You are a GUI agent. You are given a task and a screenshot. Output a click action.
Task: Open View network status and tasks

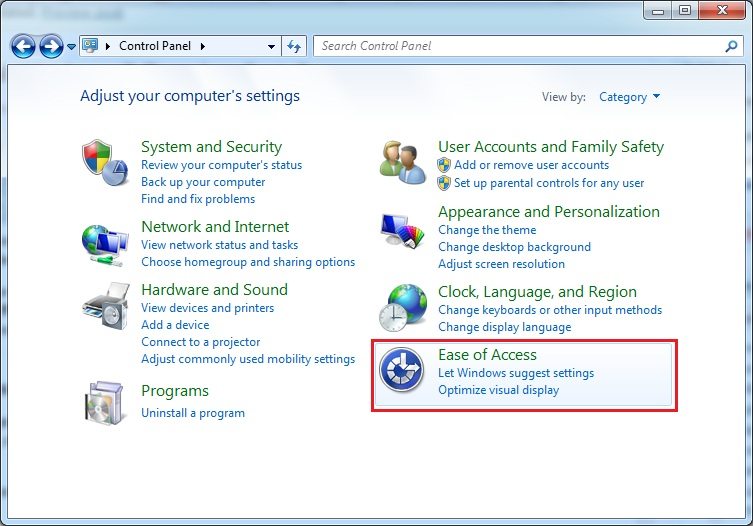point(219,245)
